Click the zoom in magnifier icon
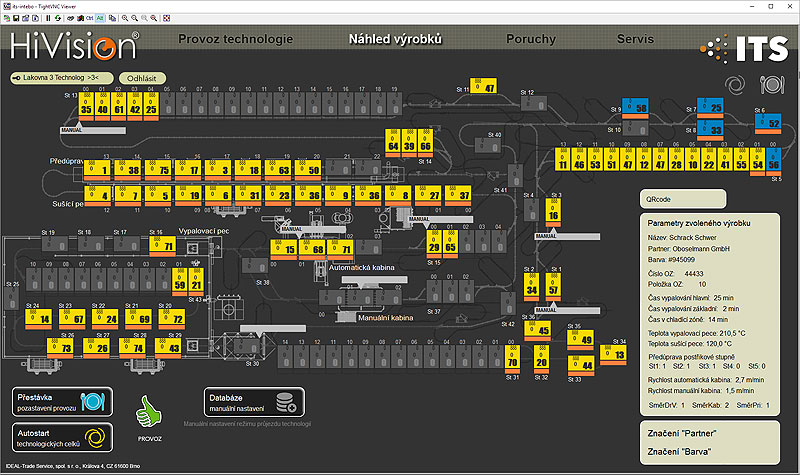The width and height of the screenshot is (800, 475). [124, 18]
